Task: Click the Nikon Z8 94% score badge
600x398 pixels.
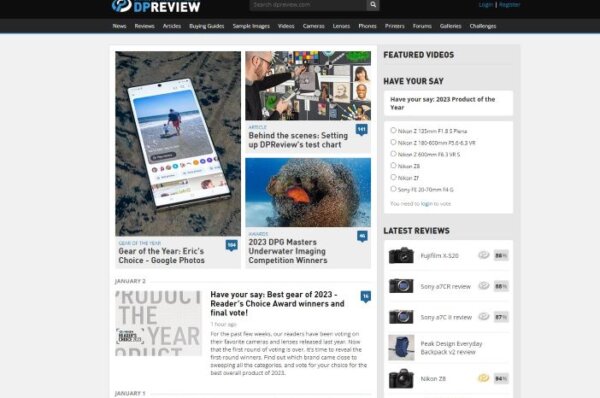Action: [x=501, y=378]
